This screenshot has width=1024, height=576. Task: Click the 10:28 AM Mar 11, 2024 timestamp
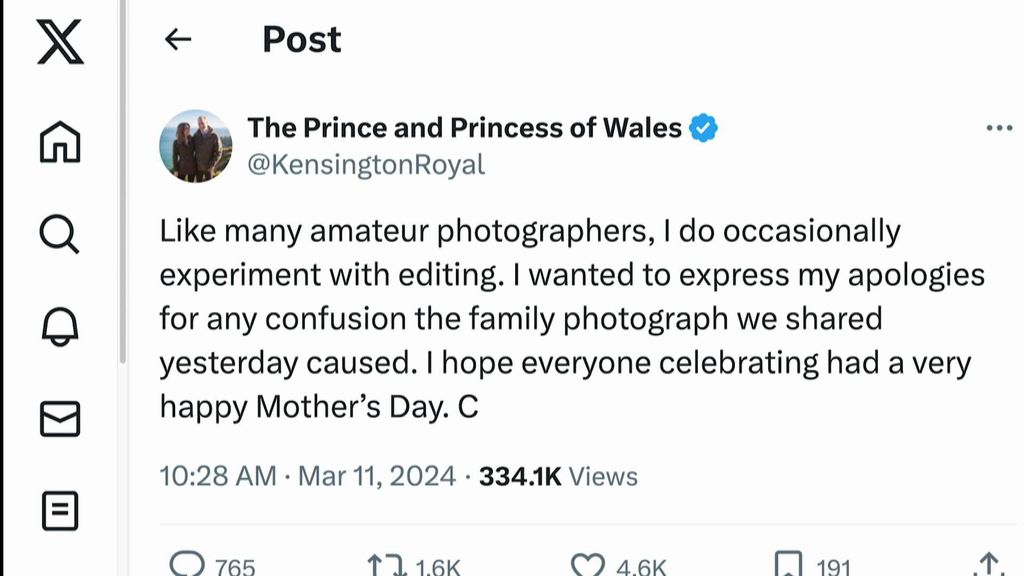pyautogui.click(x=309, y=476)
